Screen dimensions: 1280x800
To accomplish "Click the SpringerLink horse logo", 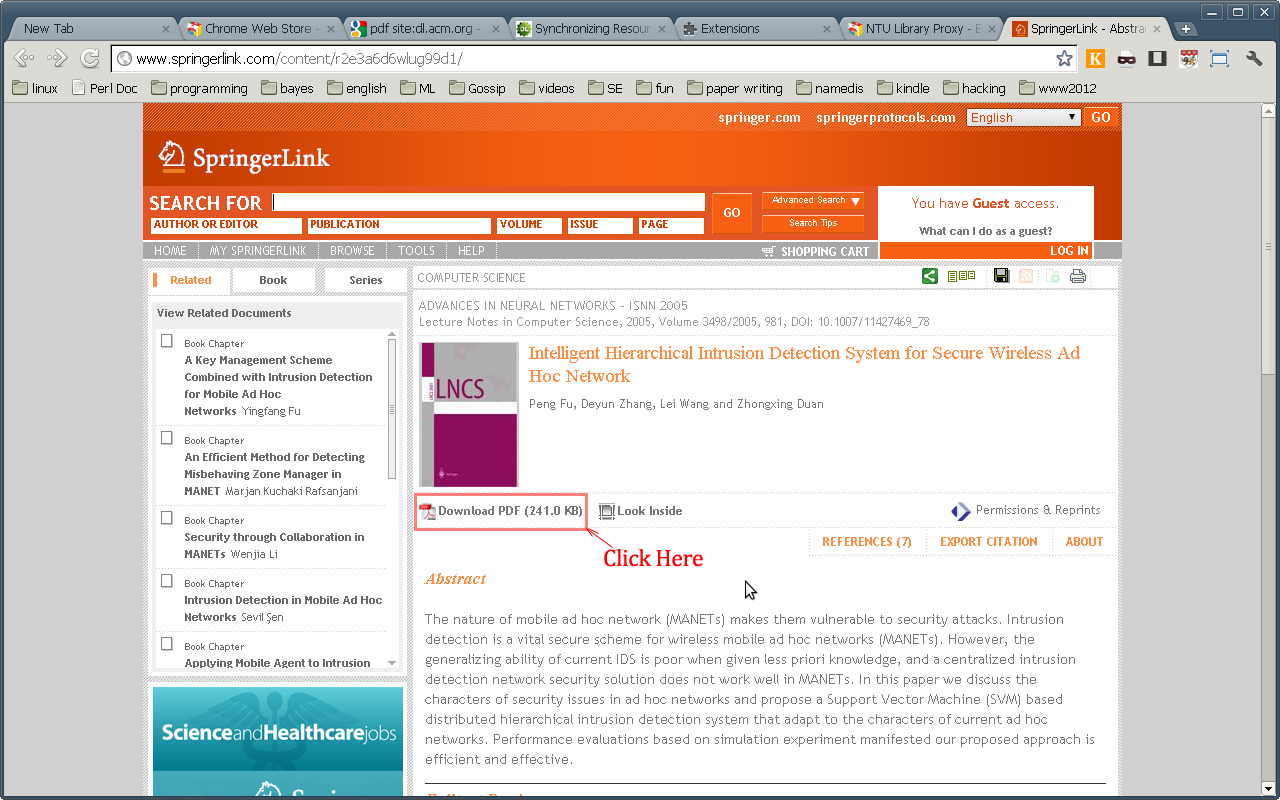I will point(172,157).
